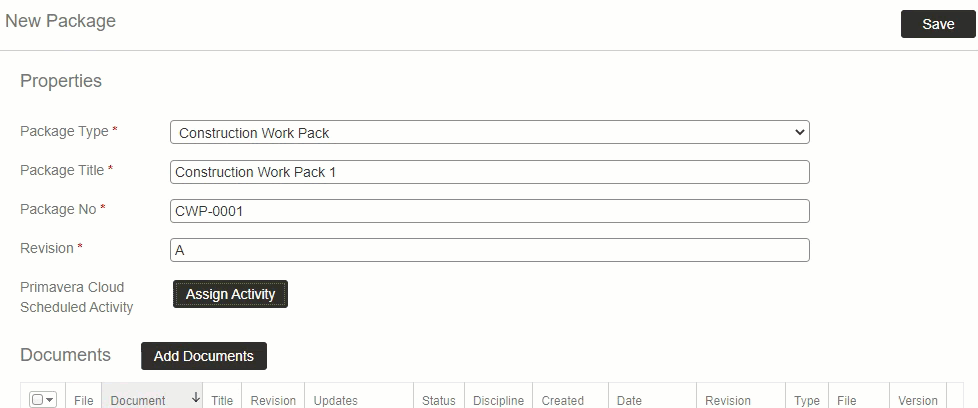Image resolution: width=978 pixels, height=408 pixels.
Task: Click the Updates column header
Action: point(336,400)
